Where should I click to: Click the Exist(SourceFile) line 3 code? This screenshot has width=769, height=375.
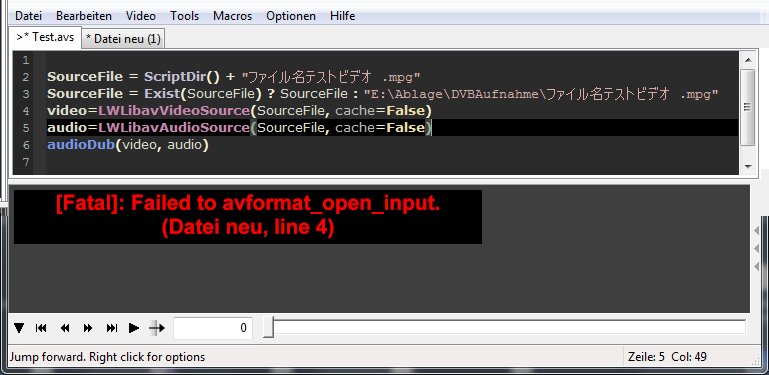[383, 94]
